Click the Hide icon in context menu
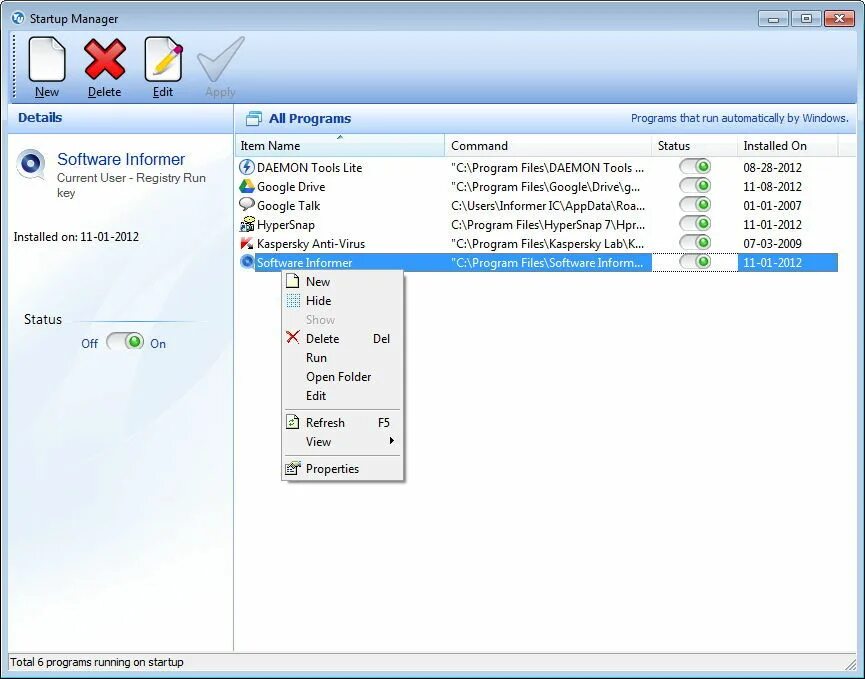865x679 pixels. click(293, 301)
